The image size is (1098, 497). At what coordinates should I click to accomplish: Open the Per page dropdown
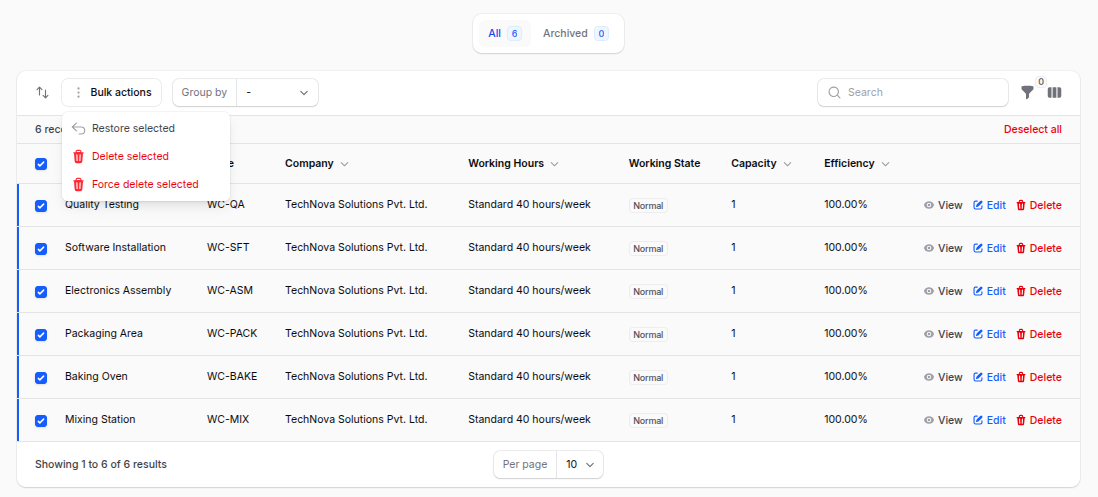click(580, 464)
